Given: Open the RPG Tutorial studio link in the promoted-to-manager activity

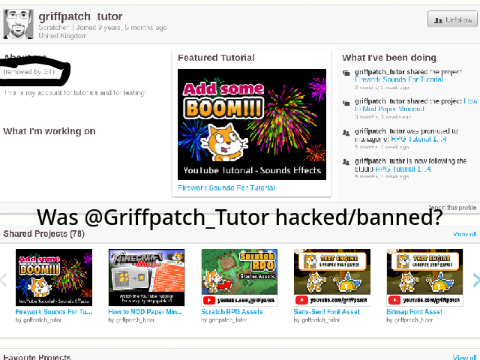Looking at the screenshot, I should (418, 139).
